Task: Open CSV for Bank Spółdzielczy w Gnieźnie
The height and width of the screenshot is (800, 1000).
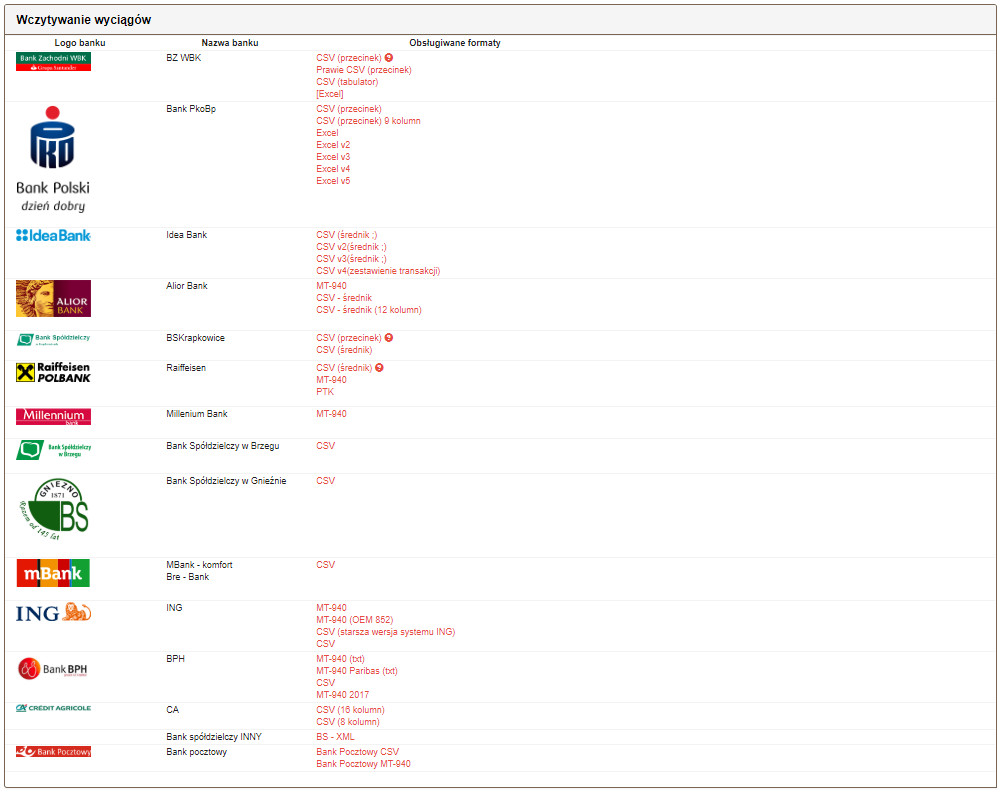Action: [326, 481]
